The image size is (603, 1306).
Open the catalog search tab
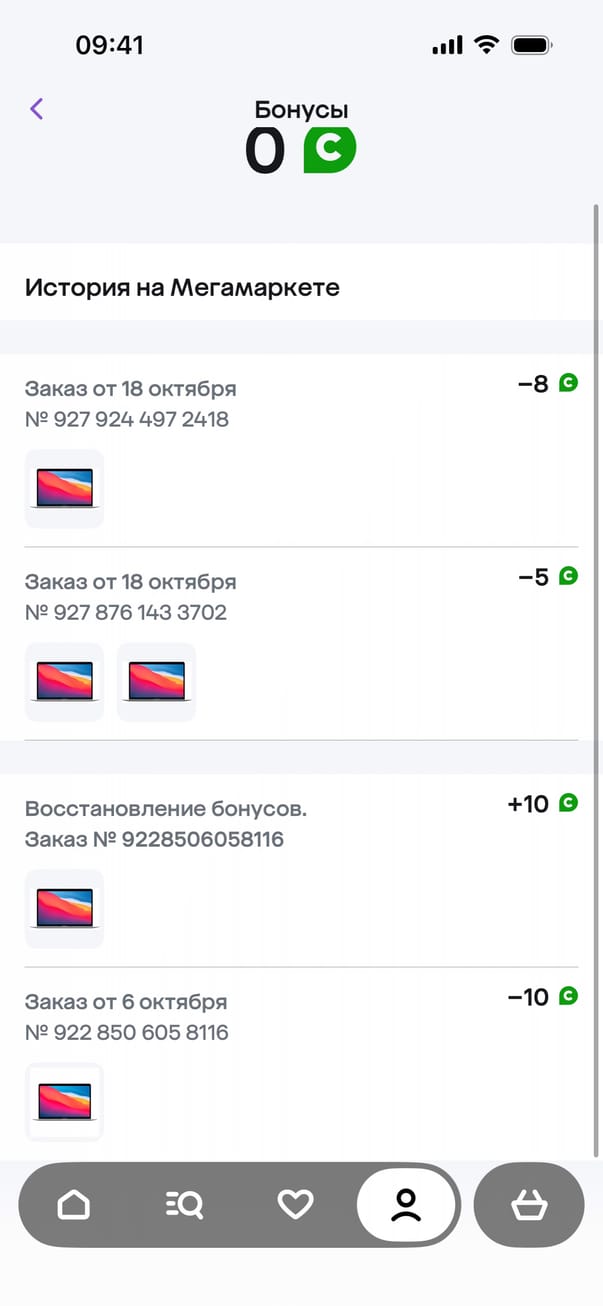tap(184, 1205)
